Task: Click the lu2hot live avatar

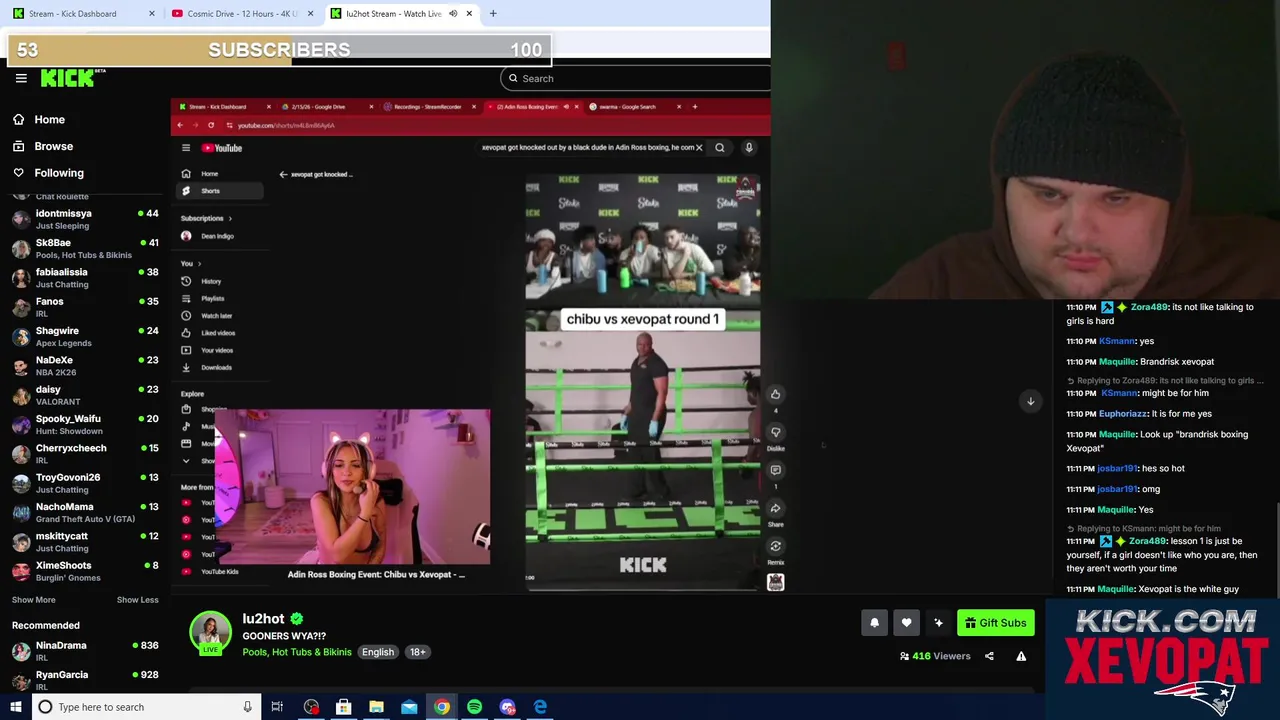Action: click(210, 633)
